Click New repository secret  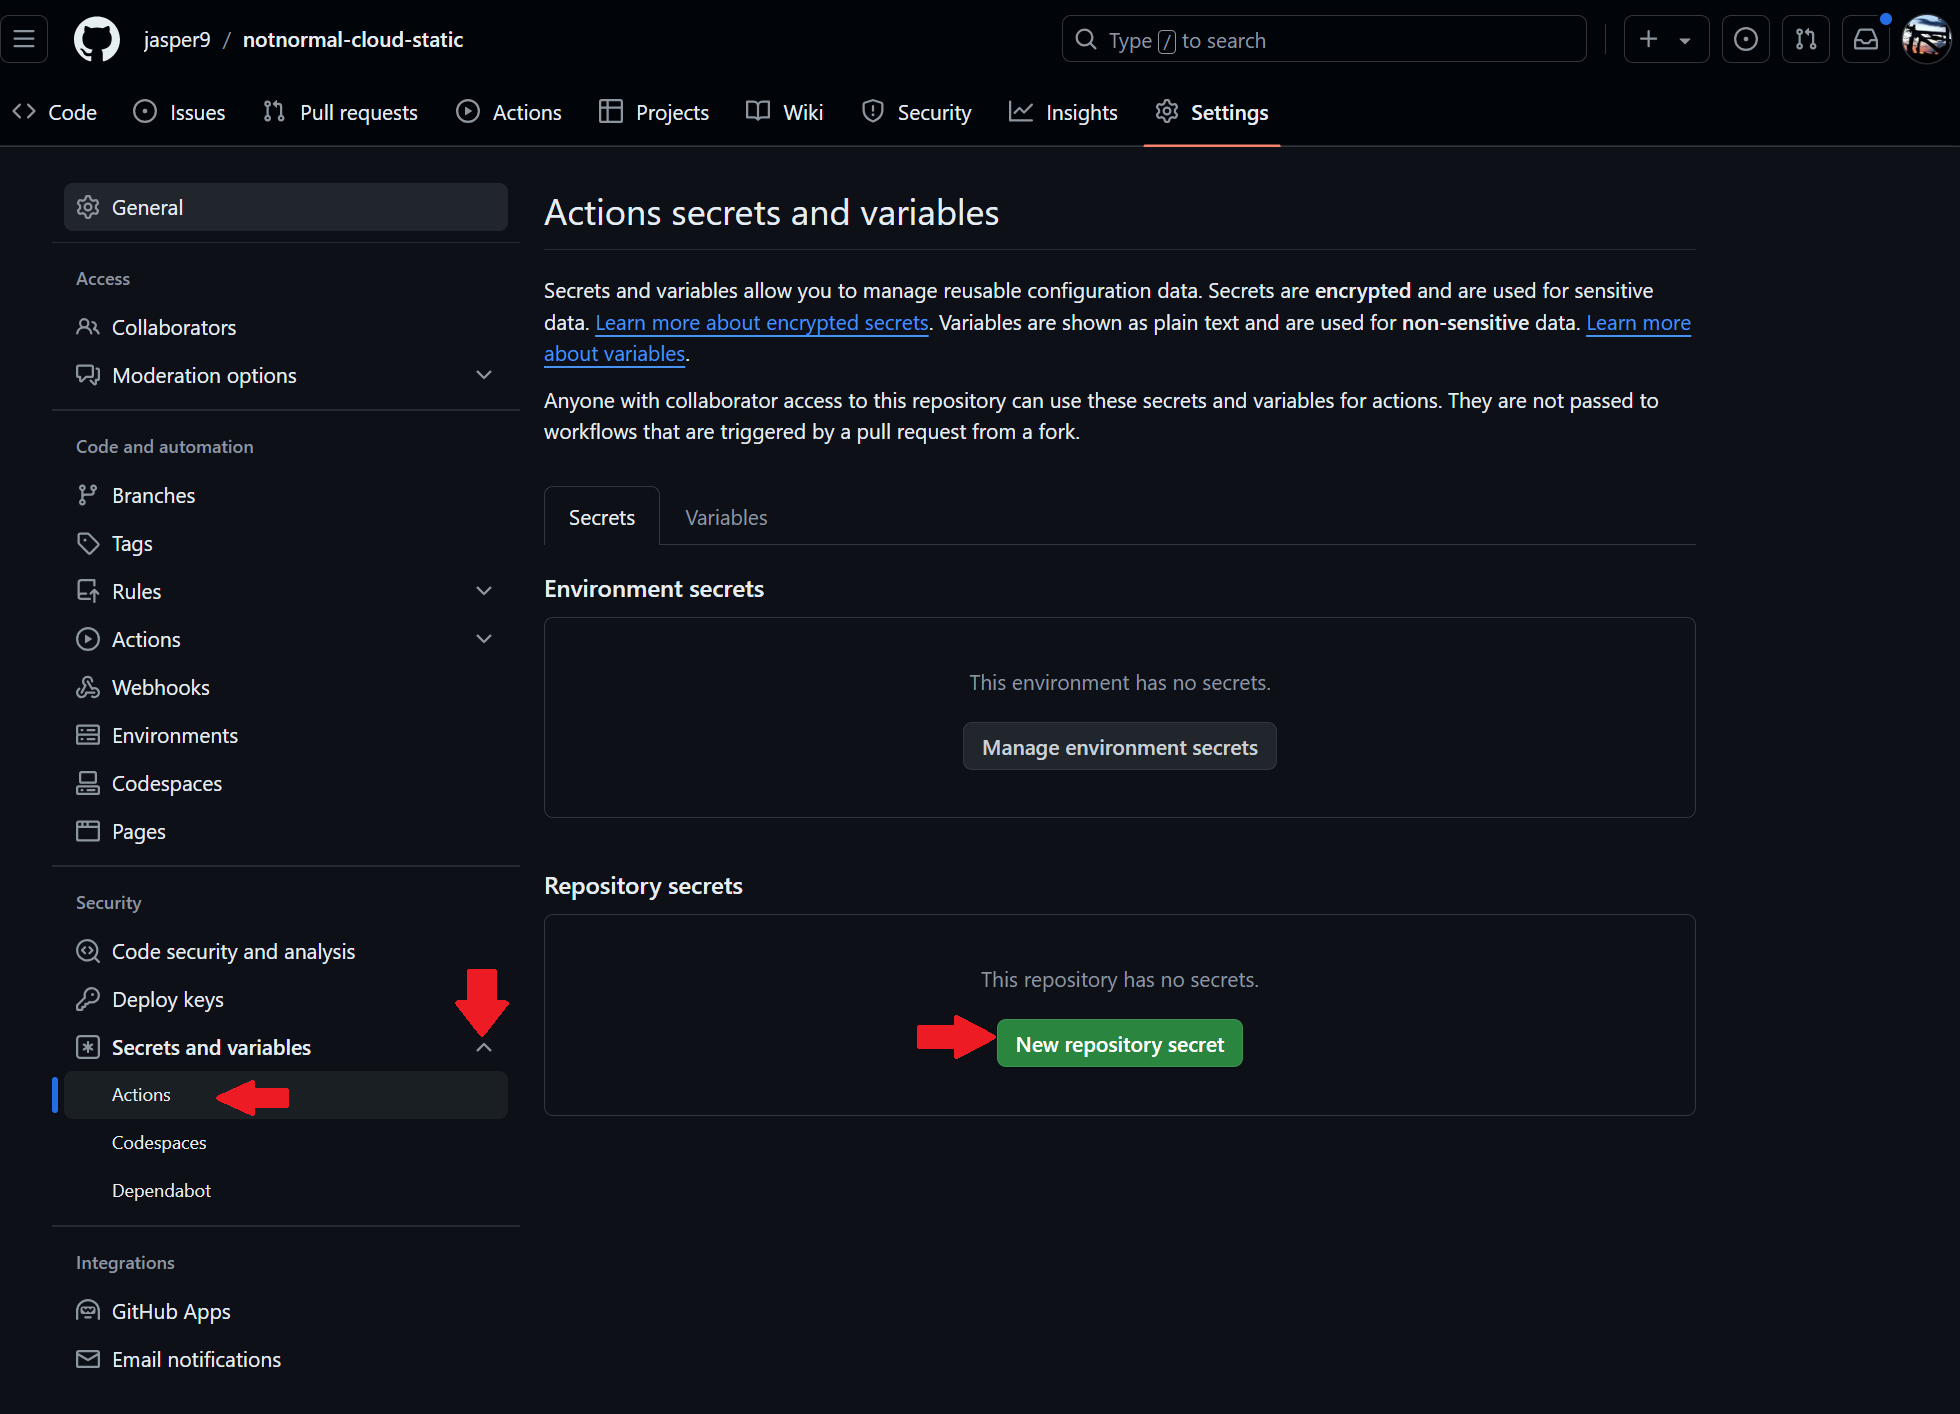(x=1119, y=1043)
